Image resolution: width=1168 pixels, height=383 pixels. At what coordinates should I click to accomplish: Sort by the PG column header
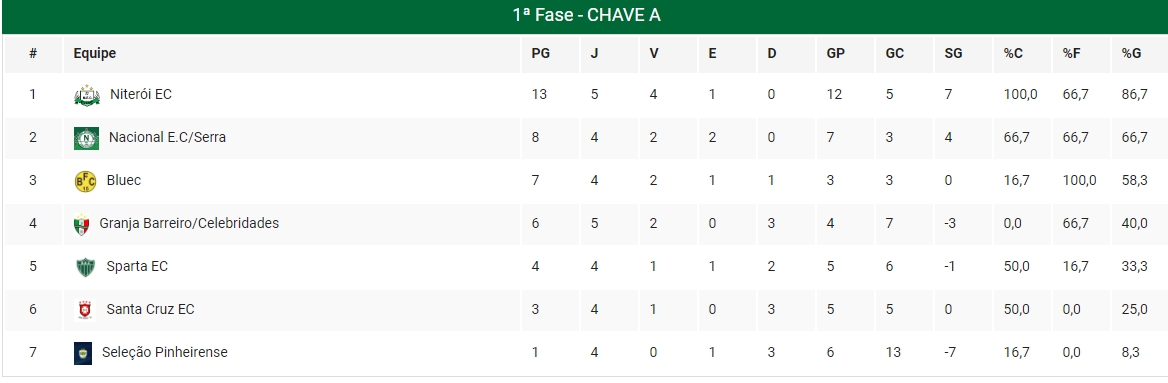[540, 54]
